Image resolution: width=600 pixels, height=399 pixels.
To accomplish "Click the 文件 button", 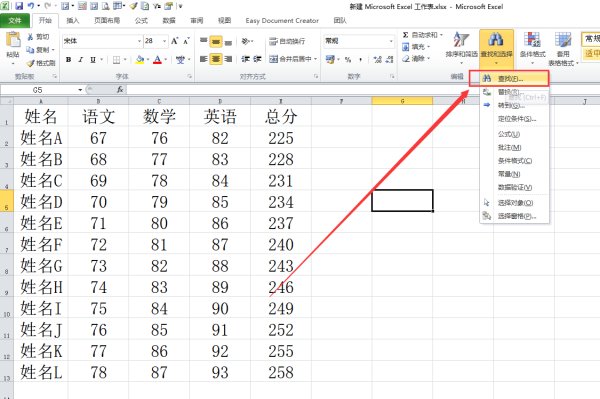I will (15, 20).
